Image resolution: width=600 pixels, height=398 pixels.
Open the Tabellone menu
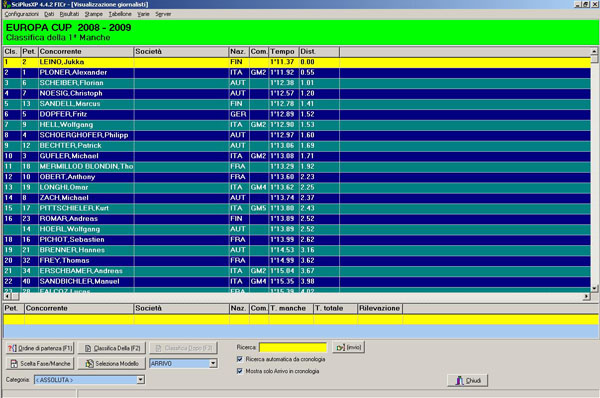coord(120,14)
